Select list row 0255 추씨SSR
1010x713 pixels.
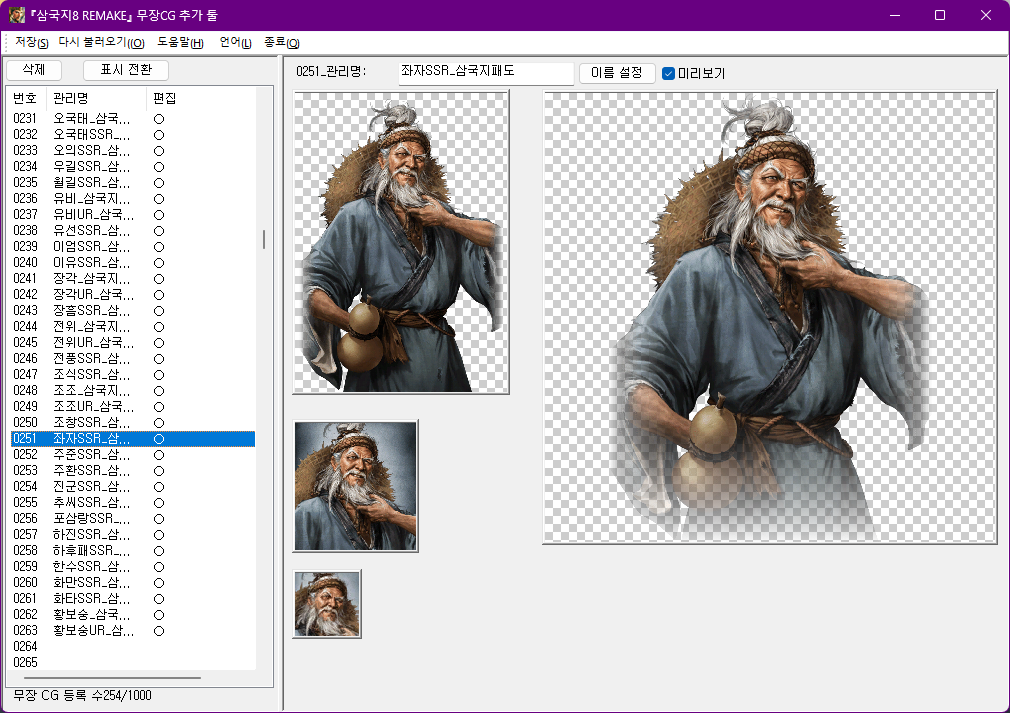pyautogui.click(x=133, y=502)
